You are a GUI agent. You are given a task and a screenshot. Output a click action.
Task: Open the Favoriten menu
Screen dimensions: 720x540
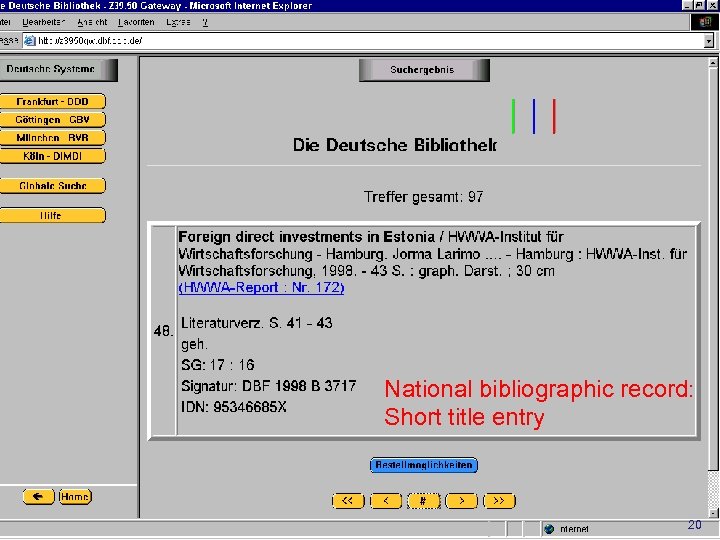[x=136, y=22]
